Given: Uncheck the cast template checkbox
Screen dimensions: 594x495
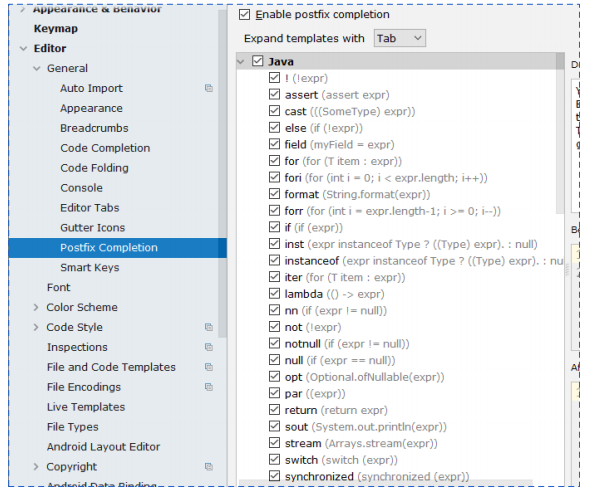Looking at the screenshot, I should click(274, 111).
